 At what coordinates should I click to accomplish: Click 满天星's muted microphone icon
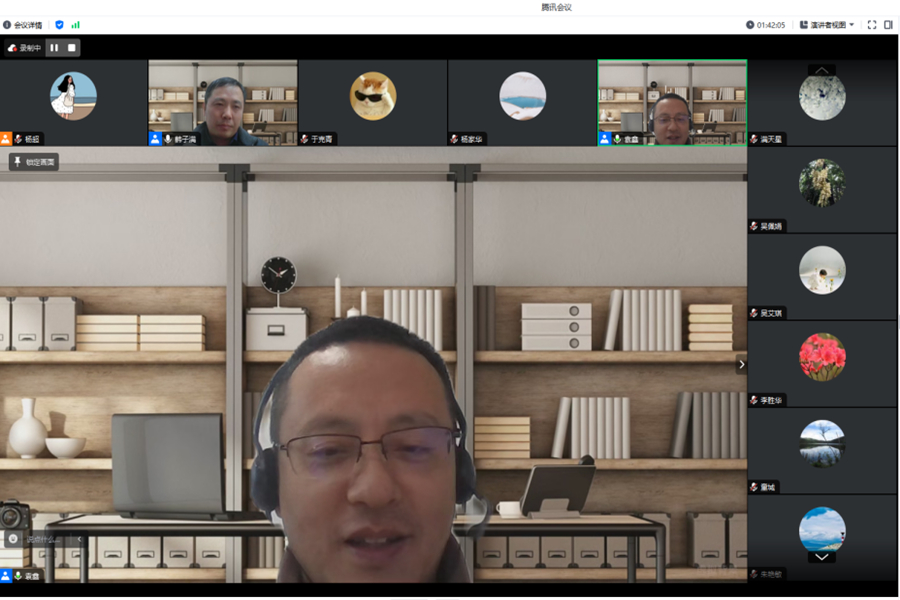(x=754, y=139)
